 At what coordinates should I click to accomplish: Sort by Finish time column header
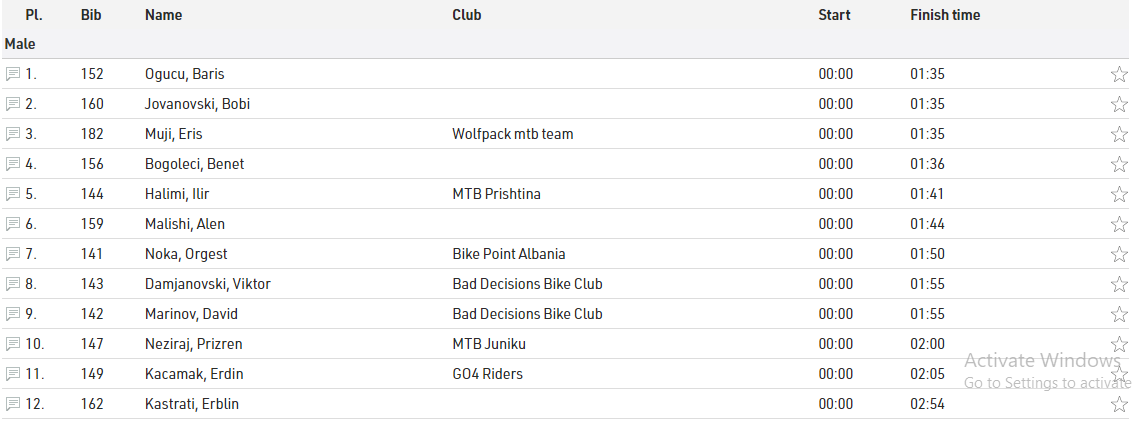(x=944, y=15)
